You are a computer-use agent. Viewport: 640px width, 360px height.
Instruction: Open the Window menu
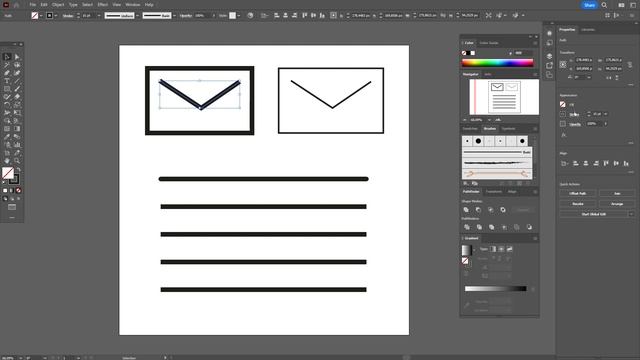point(133,5)
